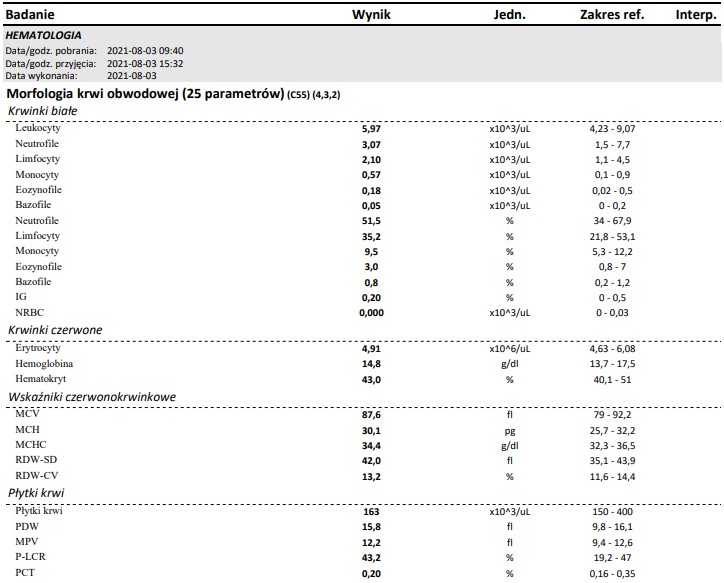
Task: Click the Eozynofile value 0,18
Action: tap(371, 191)
